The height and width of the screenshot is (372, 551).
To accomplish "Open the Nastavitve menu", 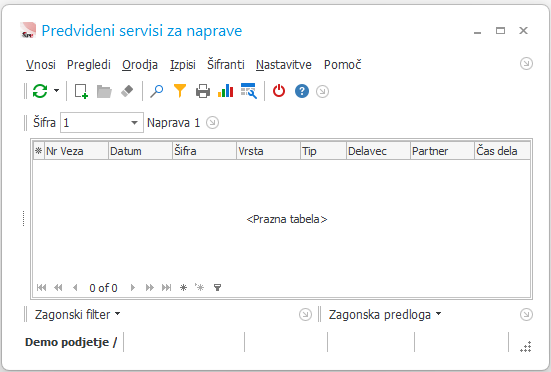I will tap(284, 65).
